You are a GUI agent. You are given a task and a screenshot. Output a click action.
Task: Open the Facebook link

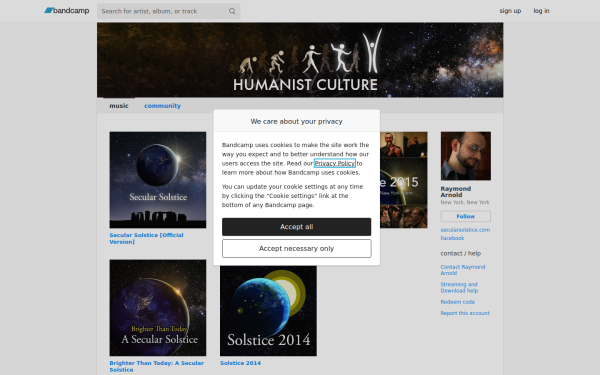452,238
